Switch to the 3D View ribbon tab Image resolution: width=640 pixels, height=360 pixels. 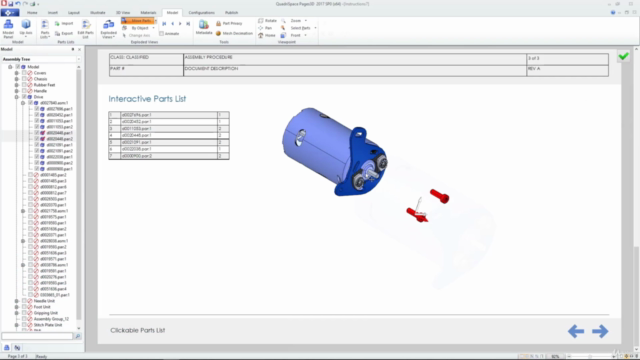click(123, 13)
